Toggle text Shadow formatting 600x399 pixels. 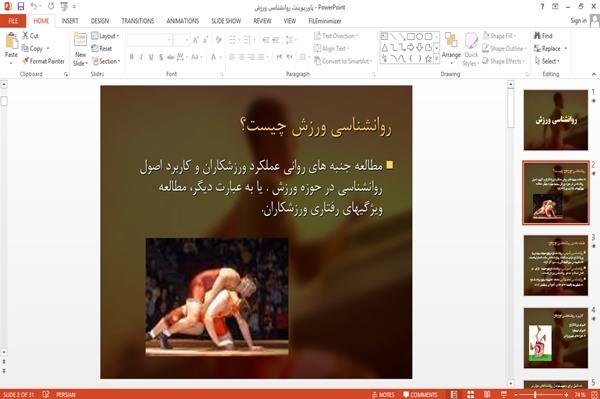(161, 57)
